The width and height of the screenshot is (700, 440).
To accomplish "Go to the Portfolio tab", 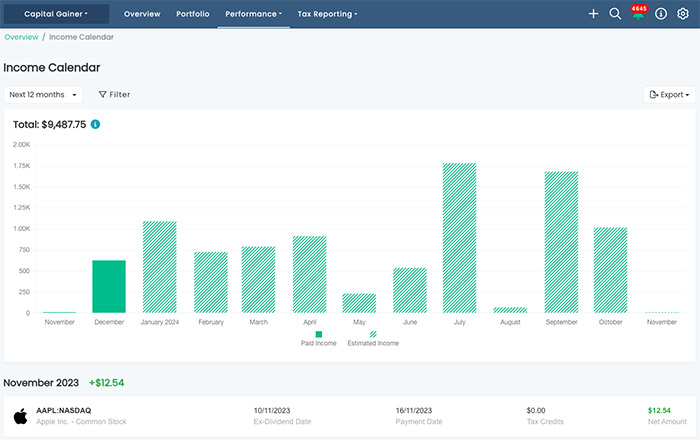I will 192,14.
